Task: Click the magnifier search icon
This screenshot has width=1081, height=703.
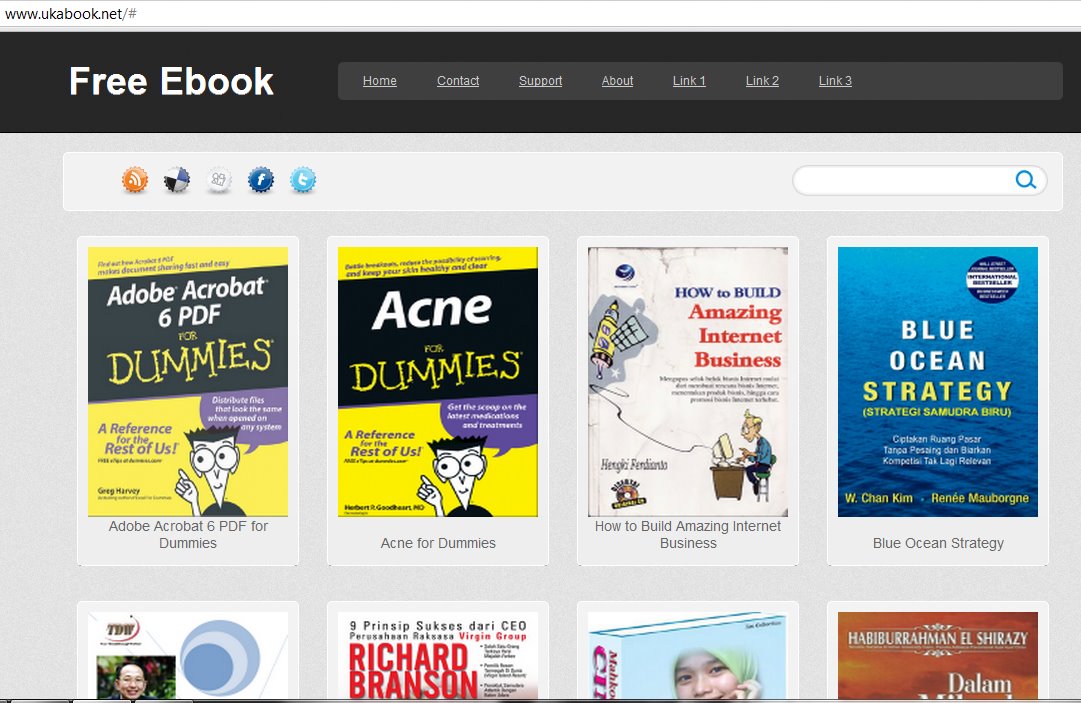Action: tap(1026, 180)
